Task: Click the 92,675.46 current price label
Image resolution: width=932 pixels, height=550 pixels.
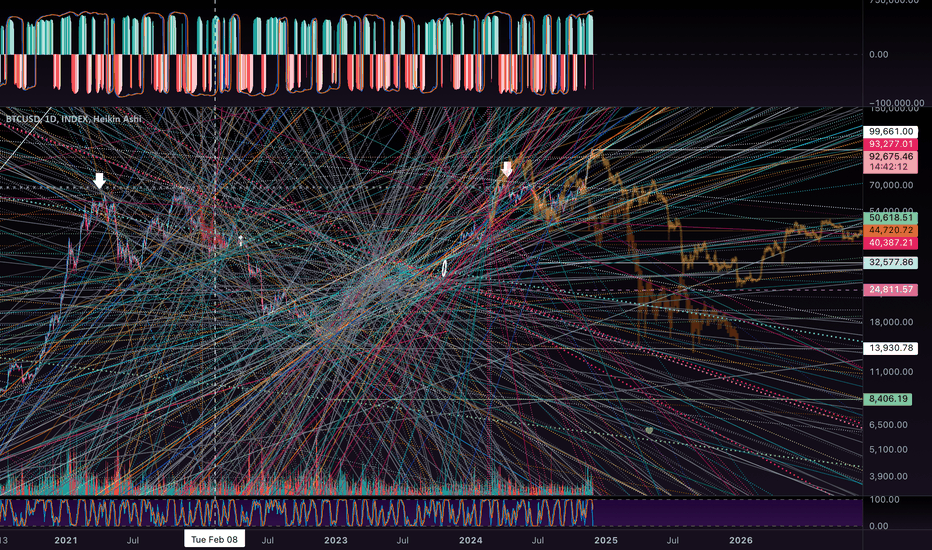Action: click(890, 156)
